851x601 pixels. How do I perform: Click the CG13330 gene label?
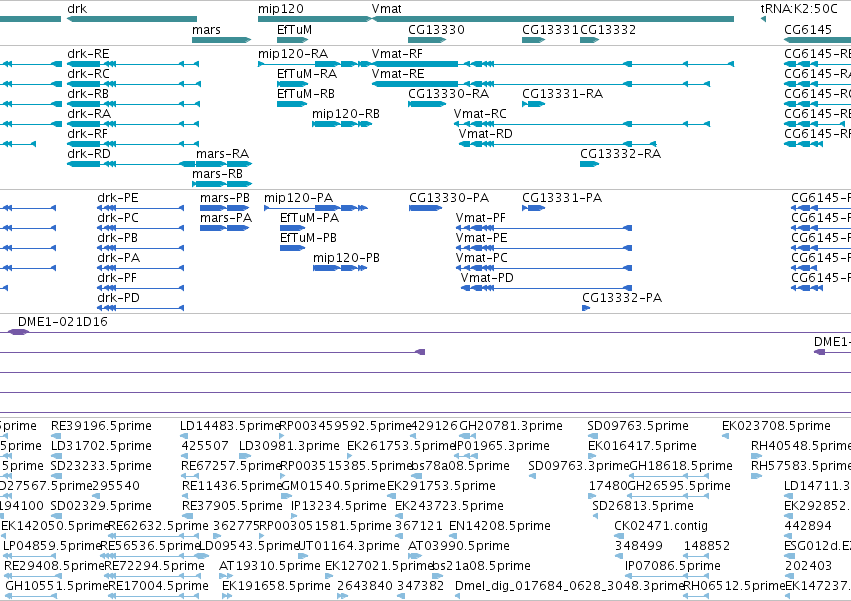(x=436, y=29)
